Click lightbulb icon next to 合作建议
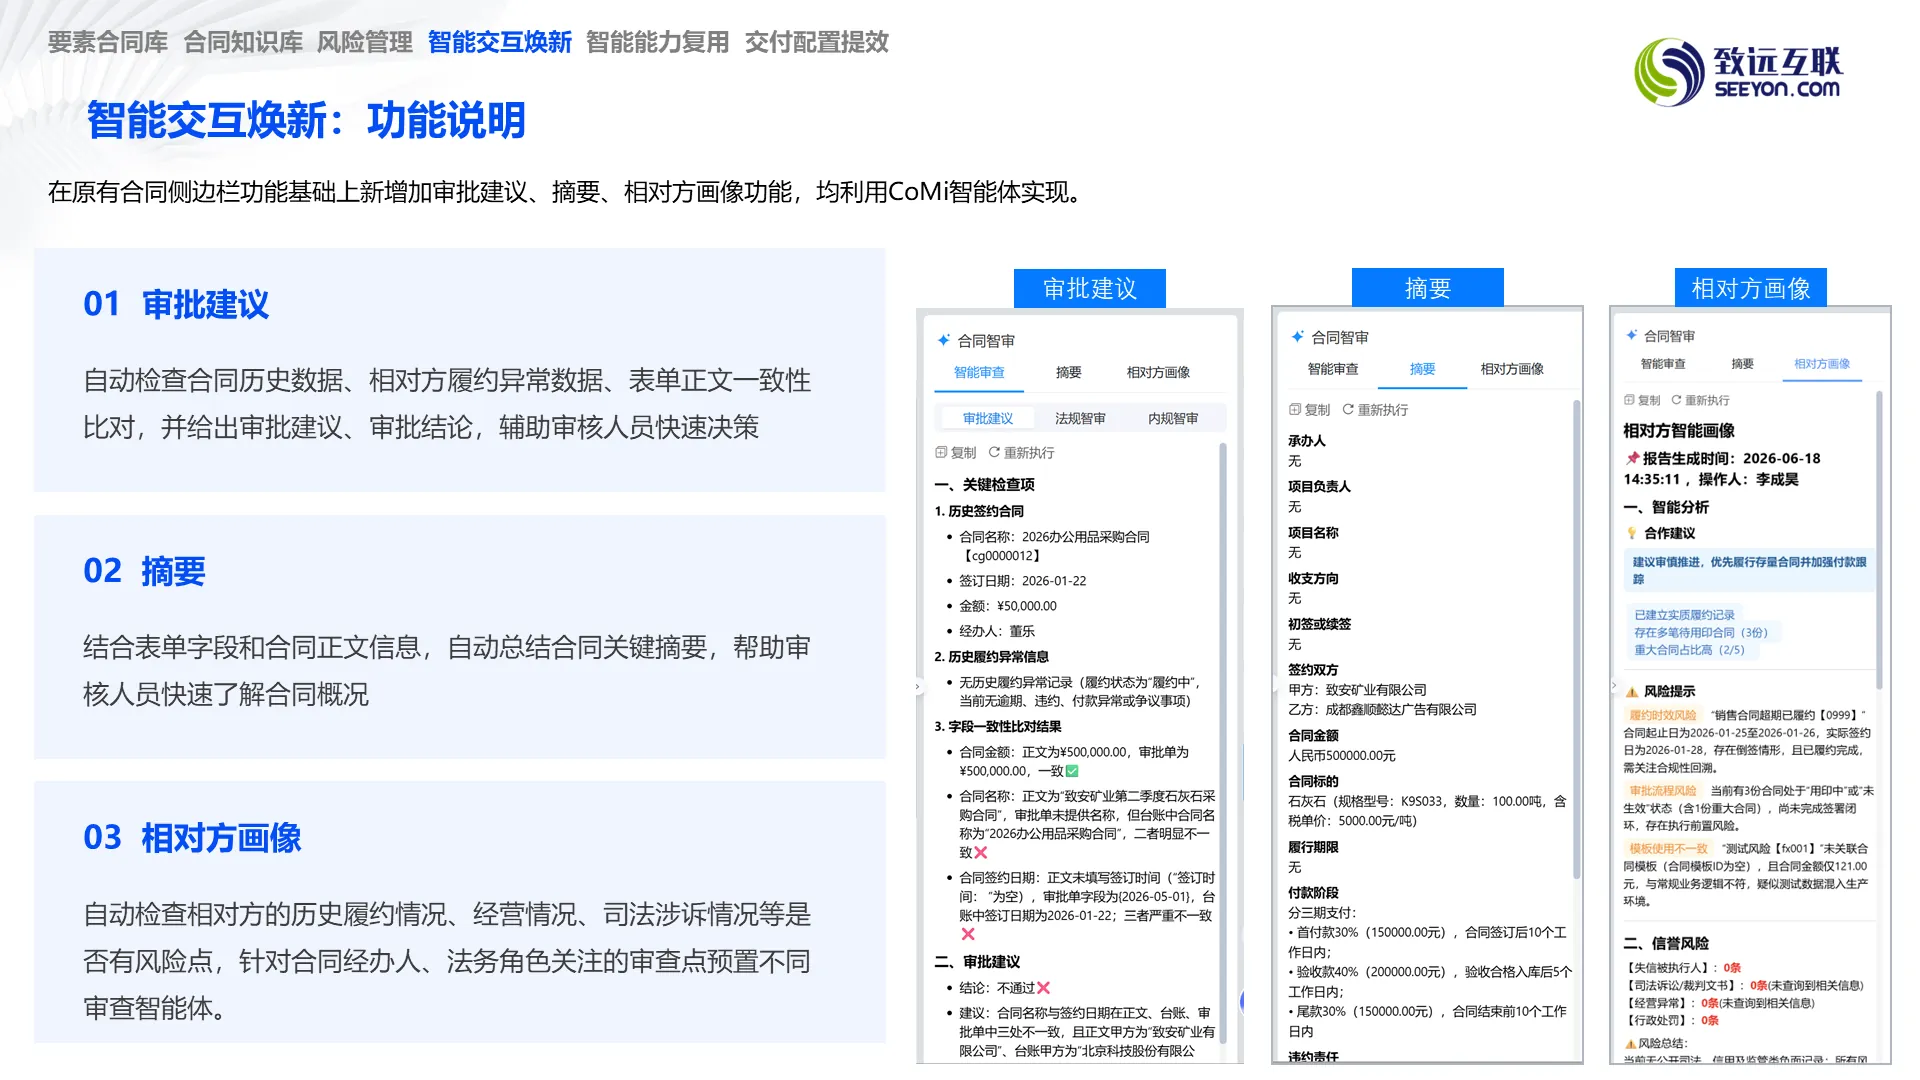 pyautogui.click(x=1632, y=533)
